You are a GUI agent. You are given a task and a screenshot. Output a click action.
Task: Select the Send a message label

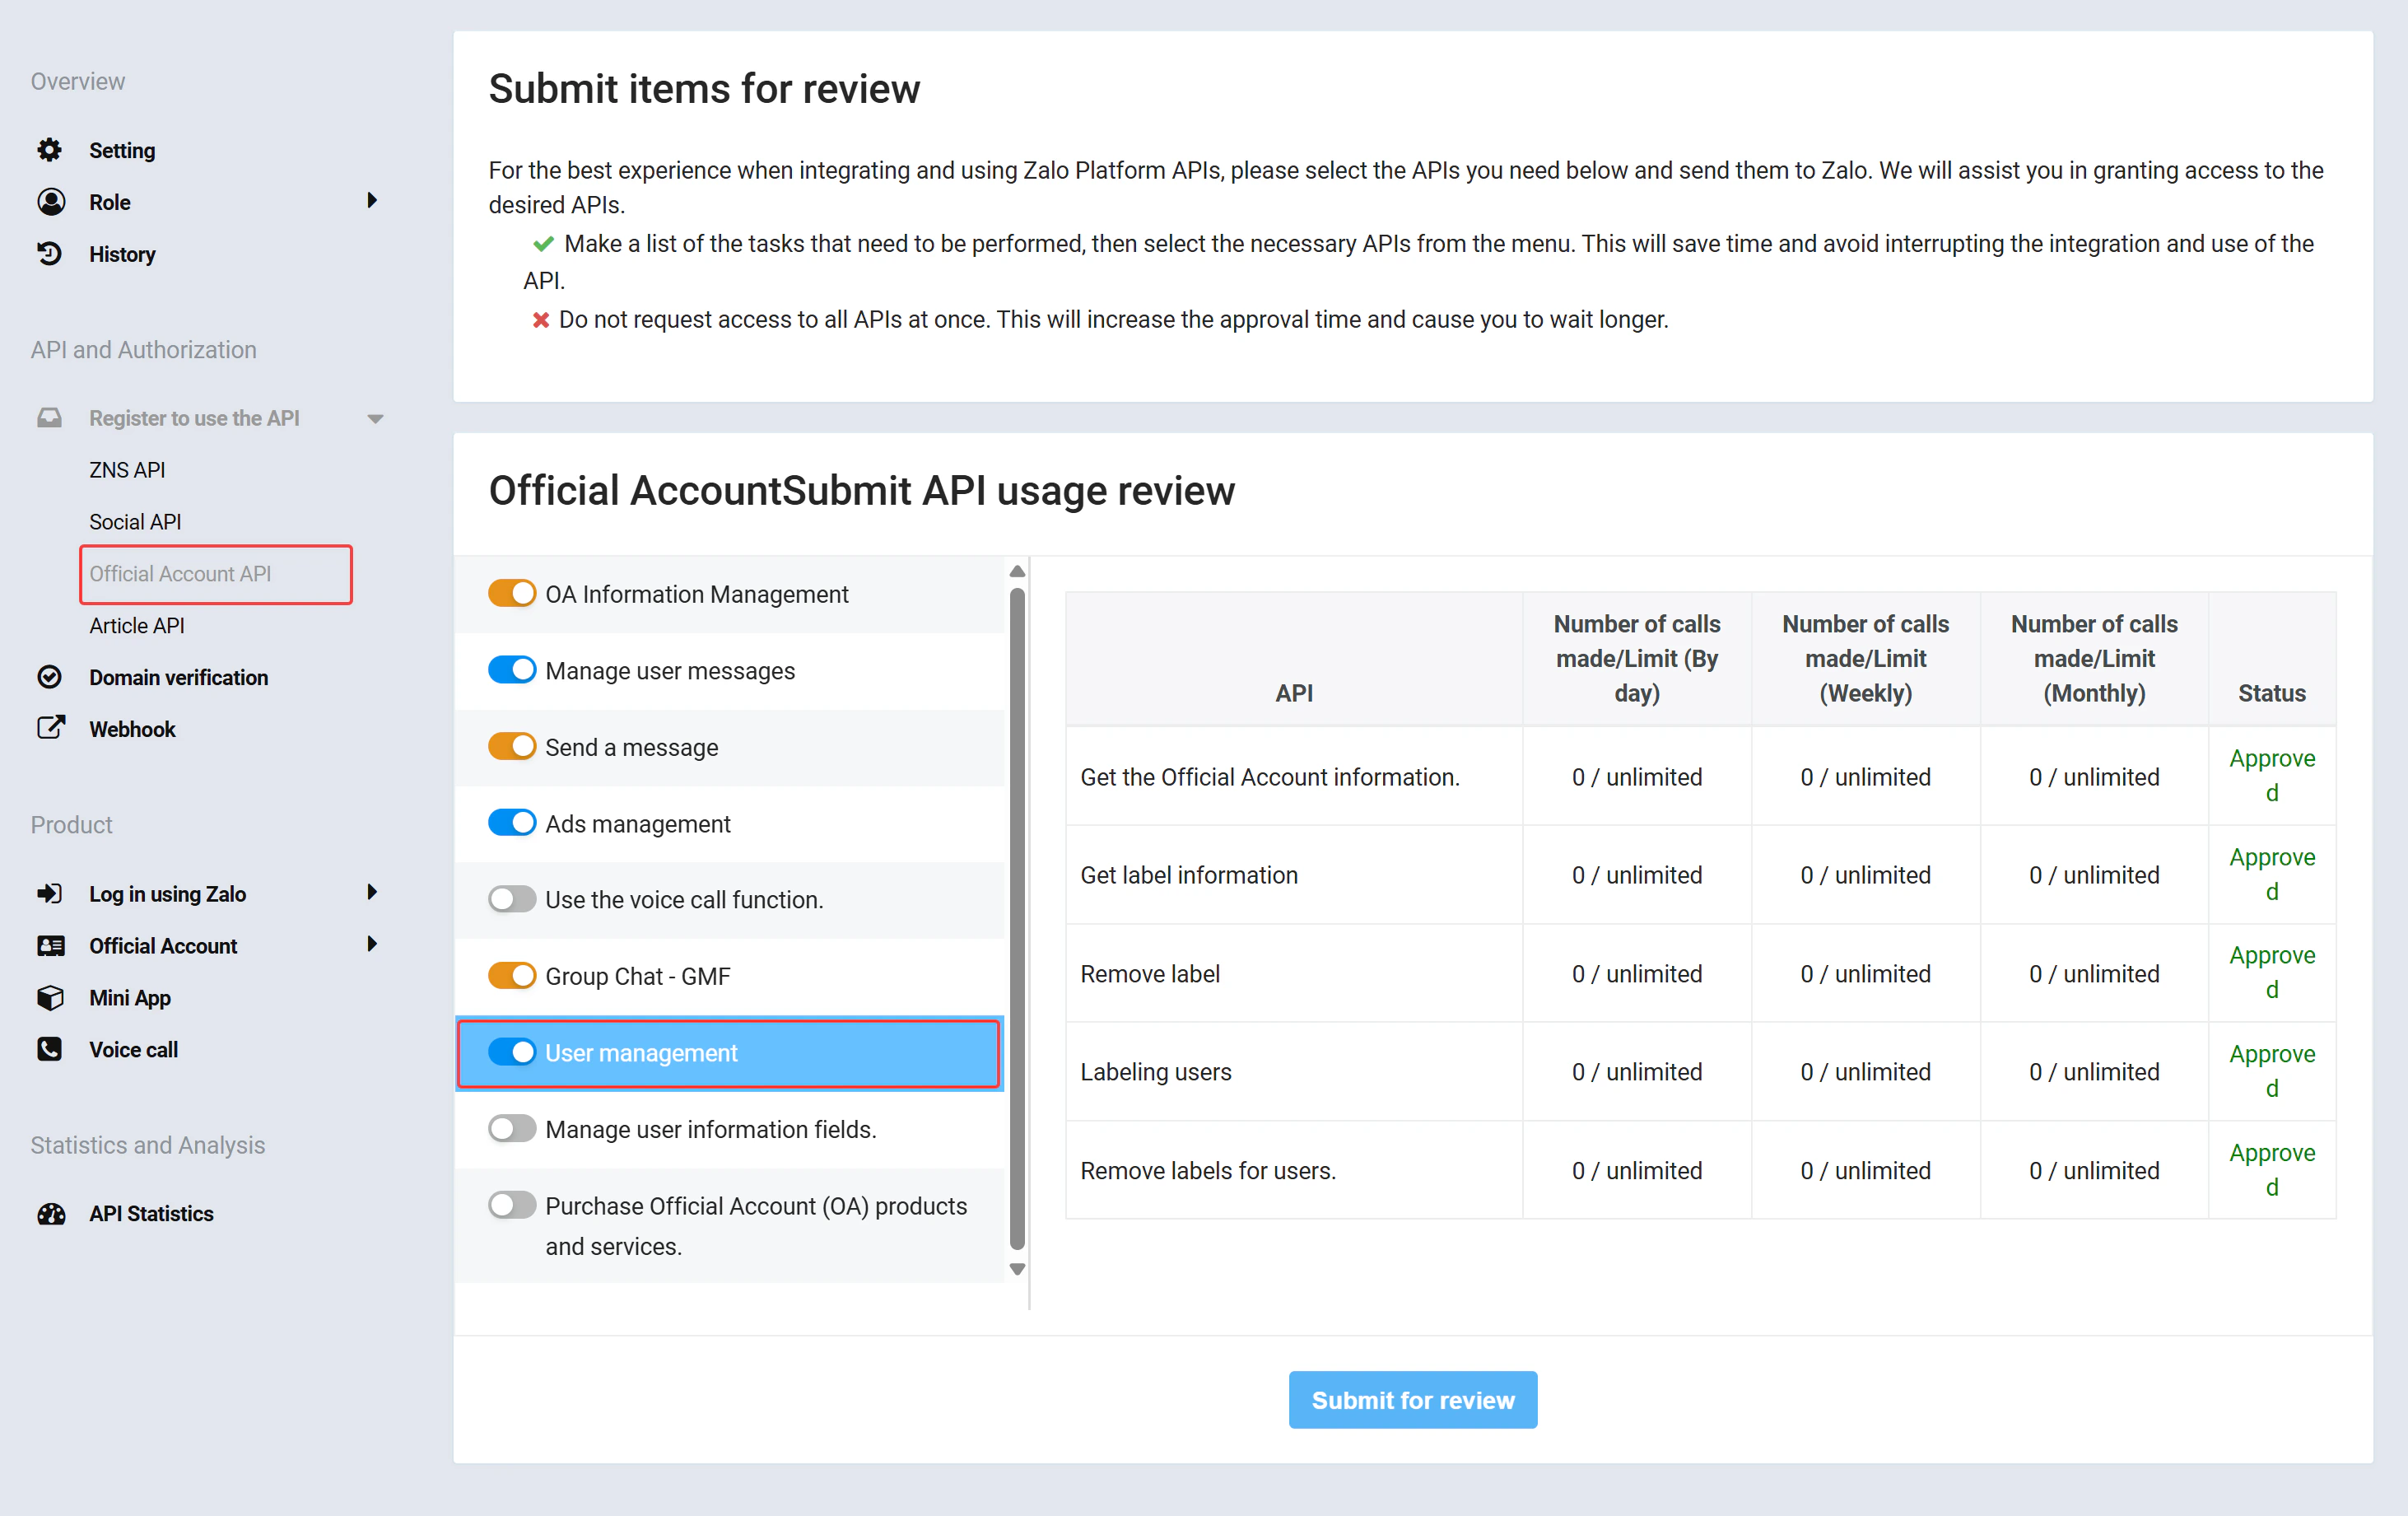point(631,747)
